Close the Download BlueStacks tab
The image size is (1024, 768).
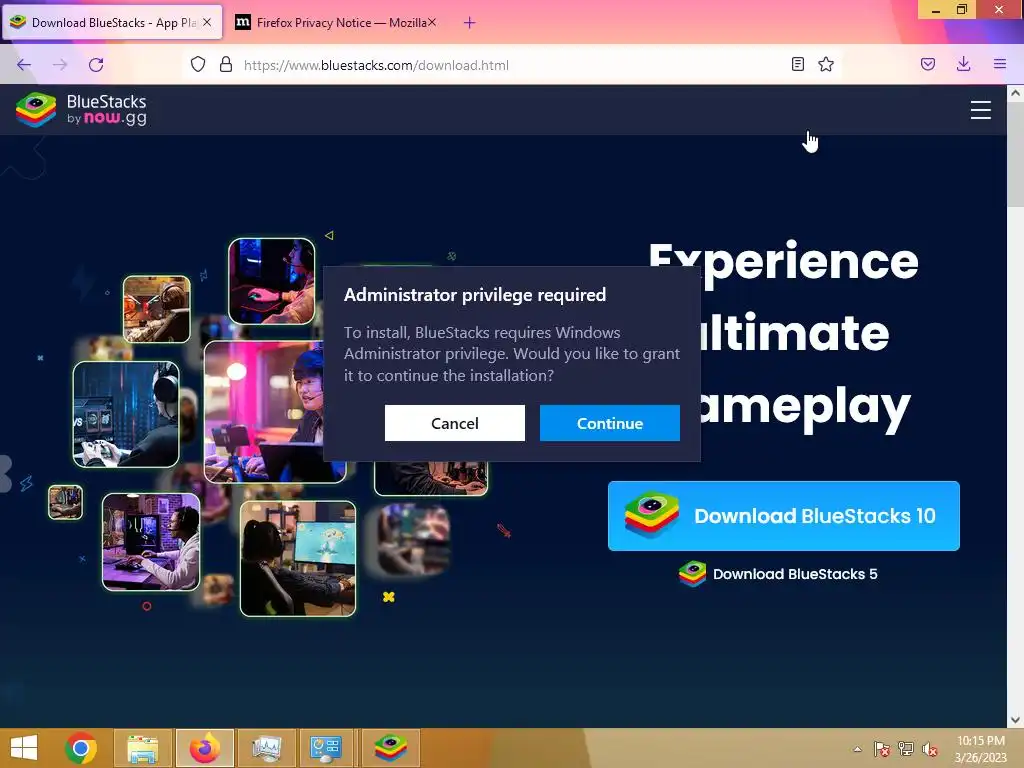(x=207, y=22)
